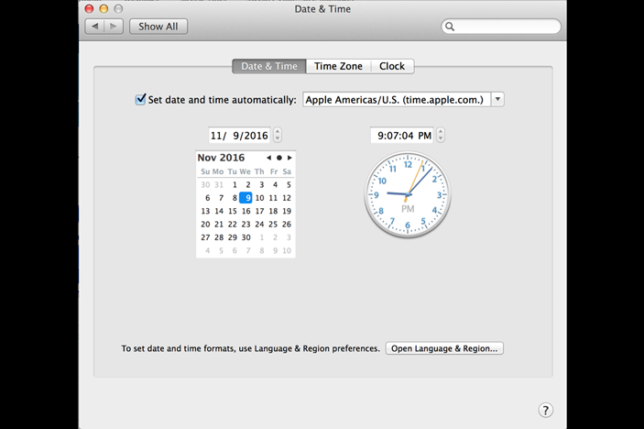Switch to the Time Zone tab
The width and height of the screenshot is (644, 429).
[x=338, y=66]
